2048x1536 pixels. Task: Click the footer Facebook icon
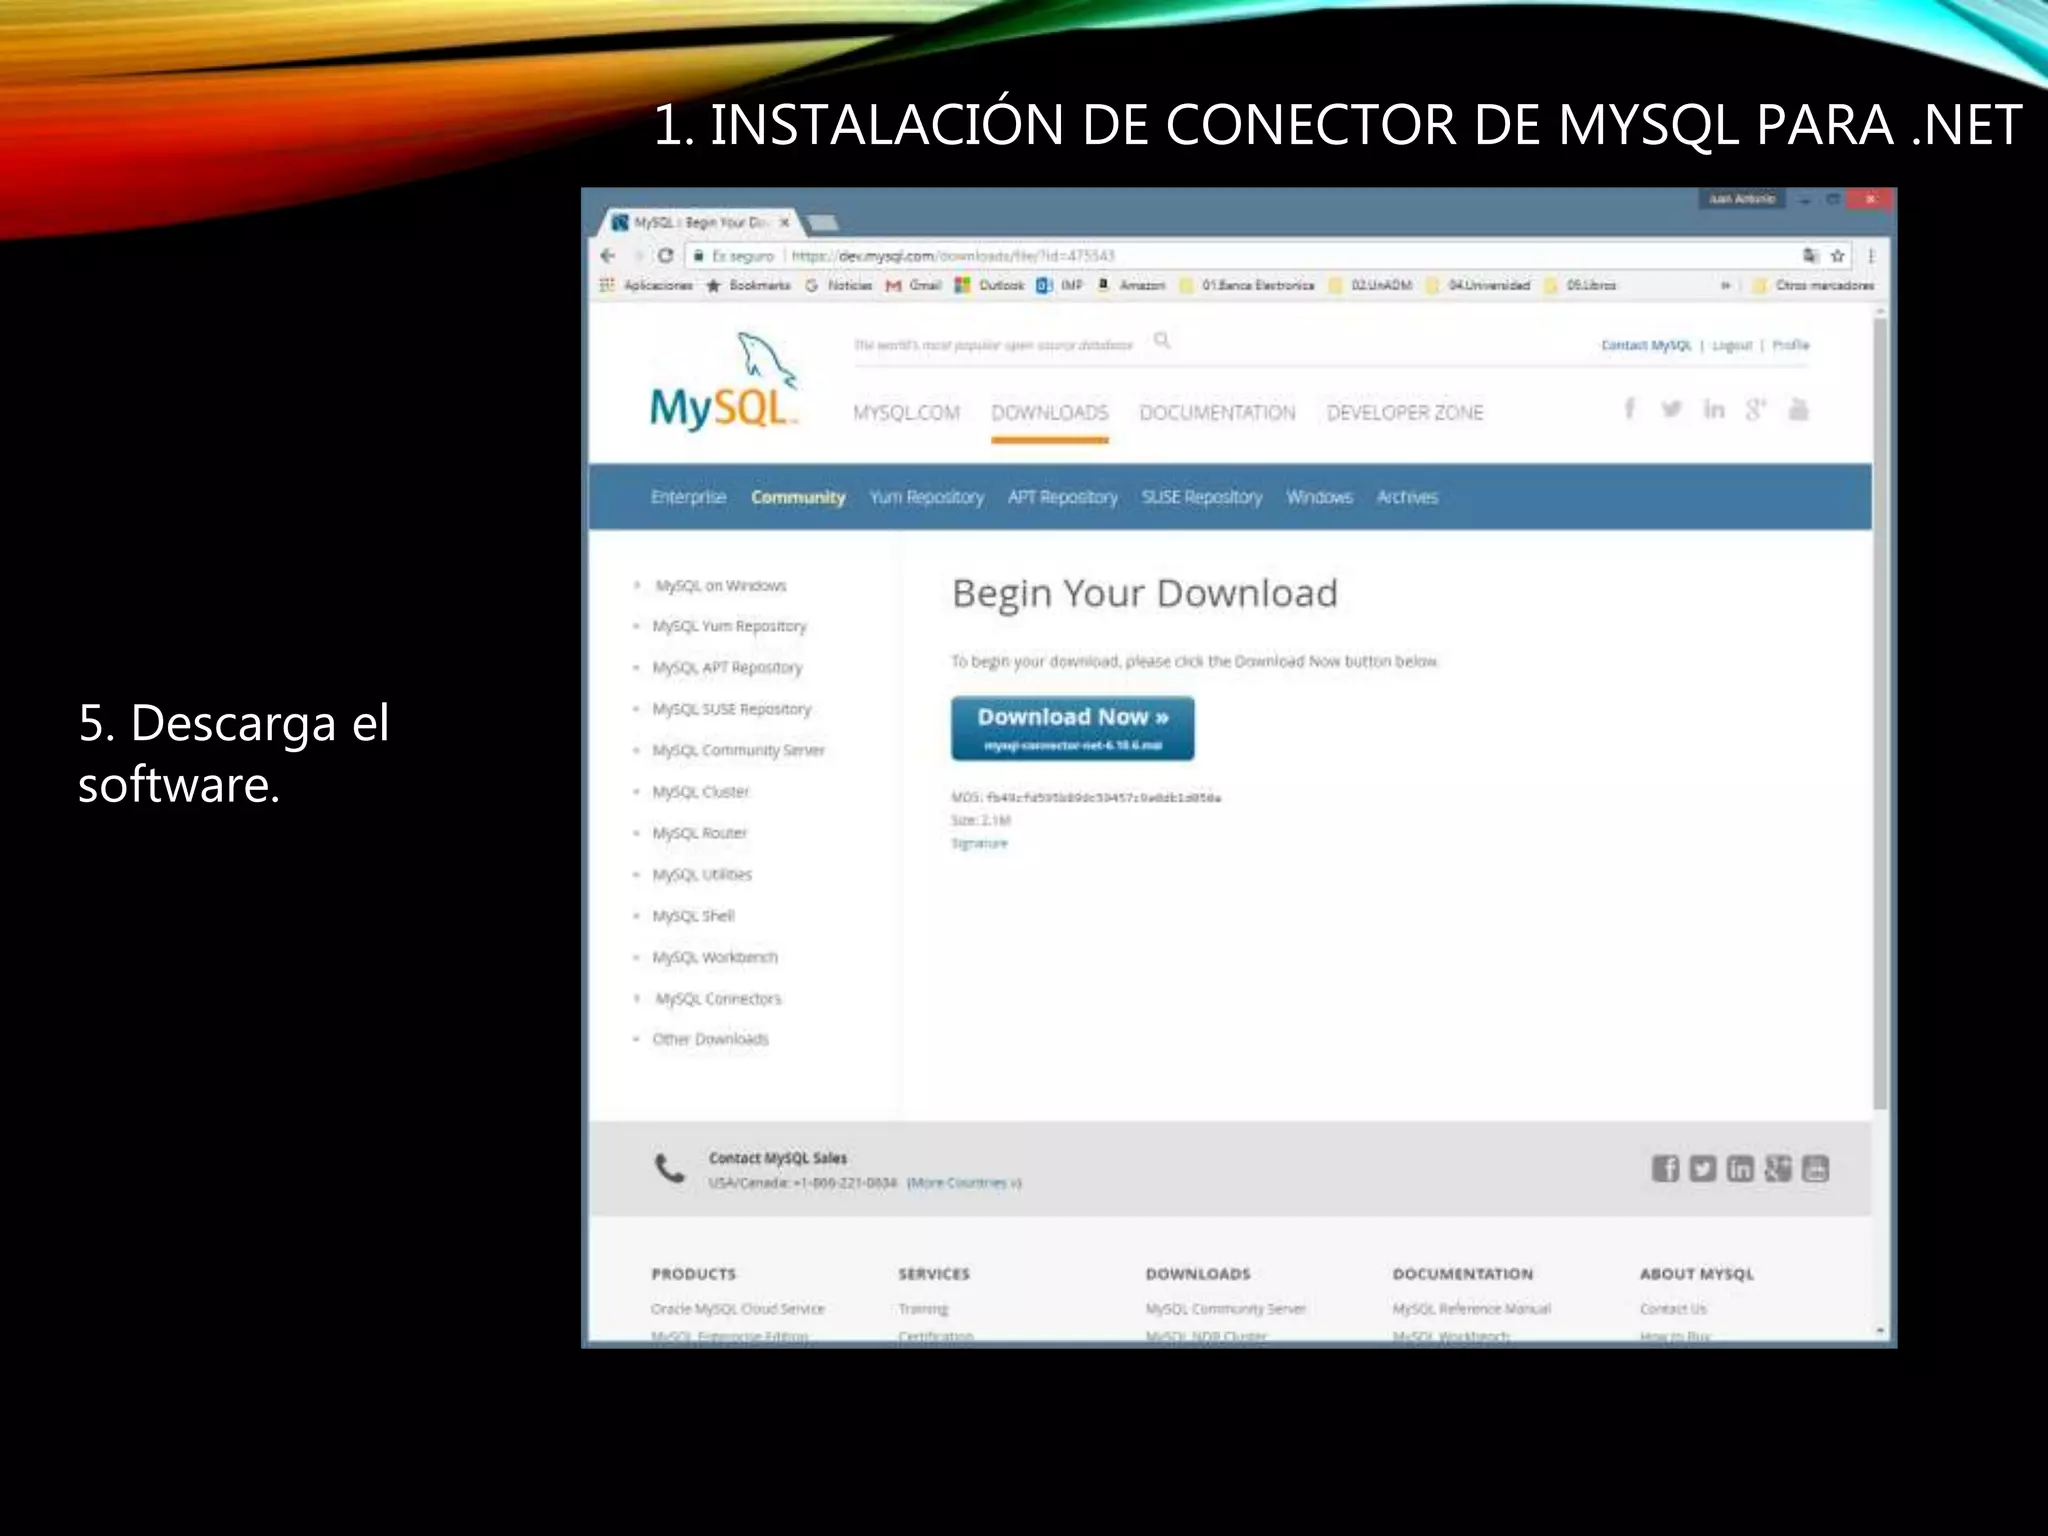click(1664, 1169)
